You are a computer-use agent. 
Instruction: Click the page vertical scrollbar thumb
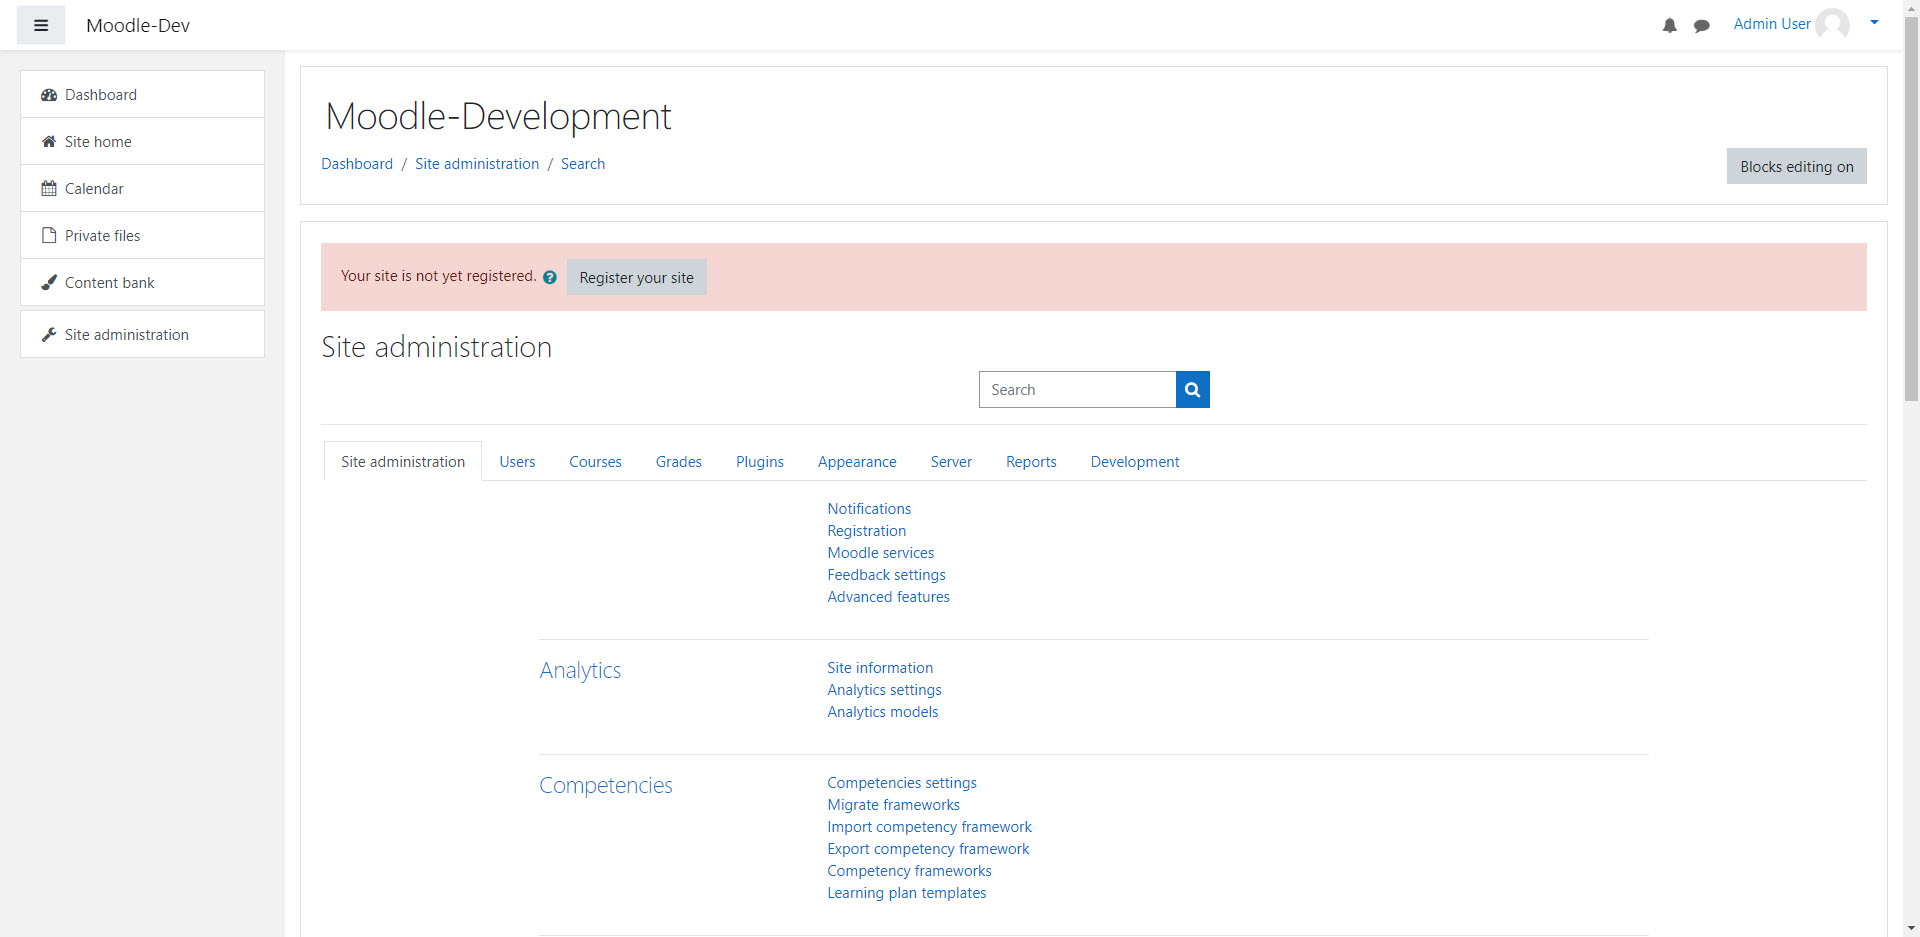pos(1911,208)
